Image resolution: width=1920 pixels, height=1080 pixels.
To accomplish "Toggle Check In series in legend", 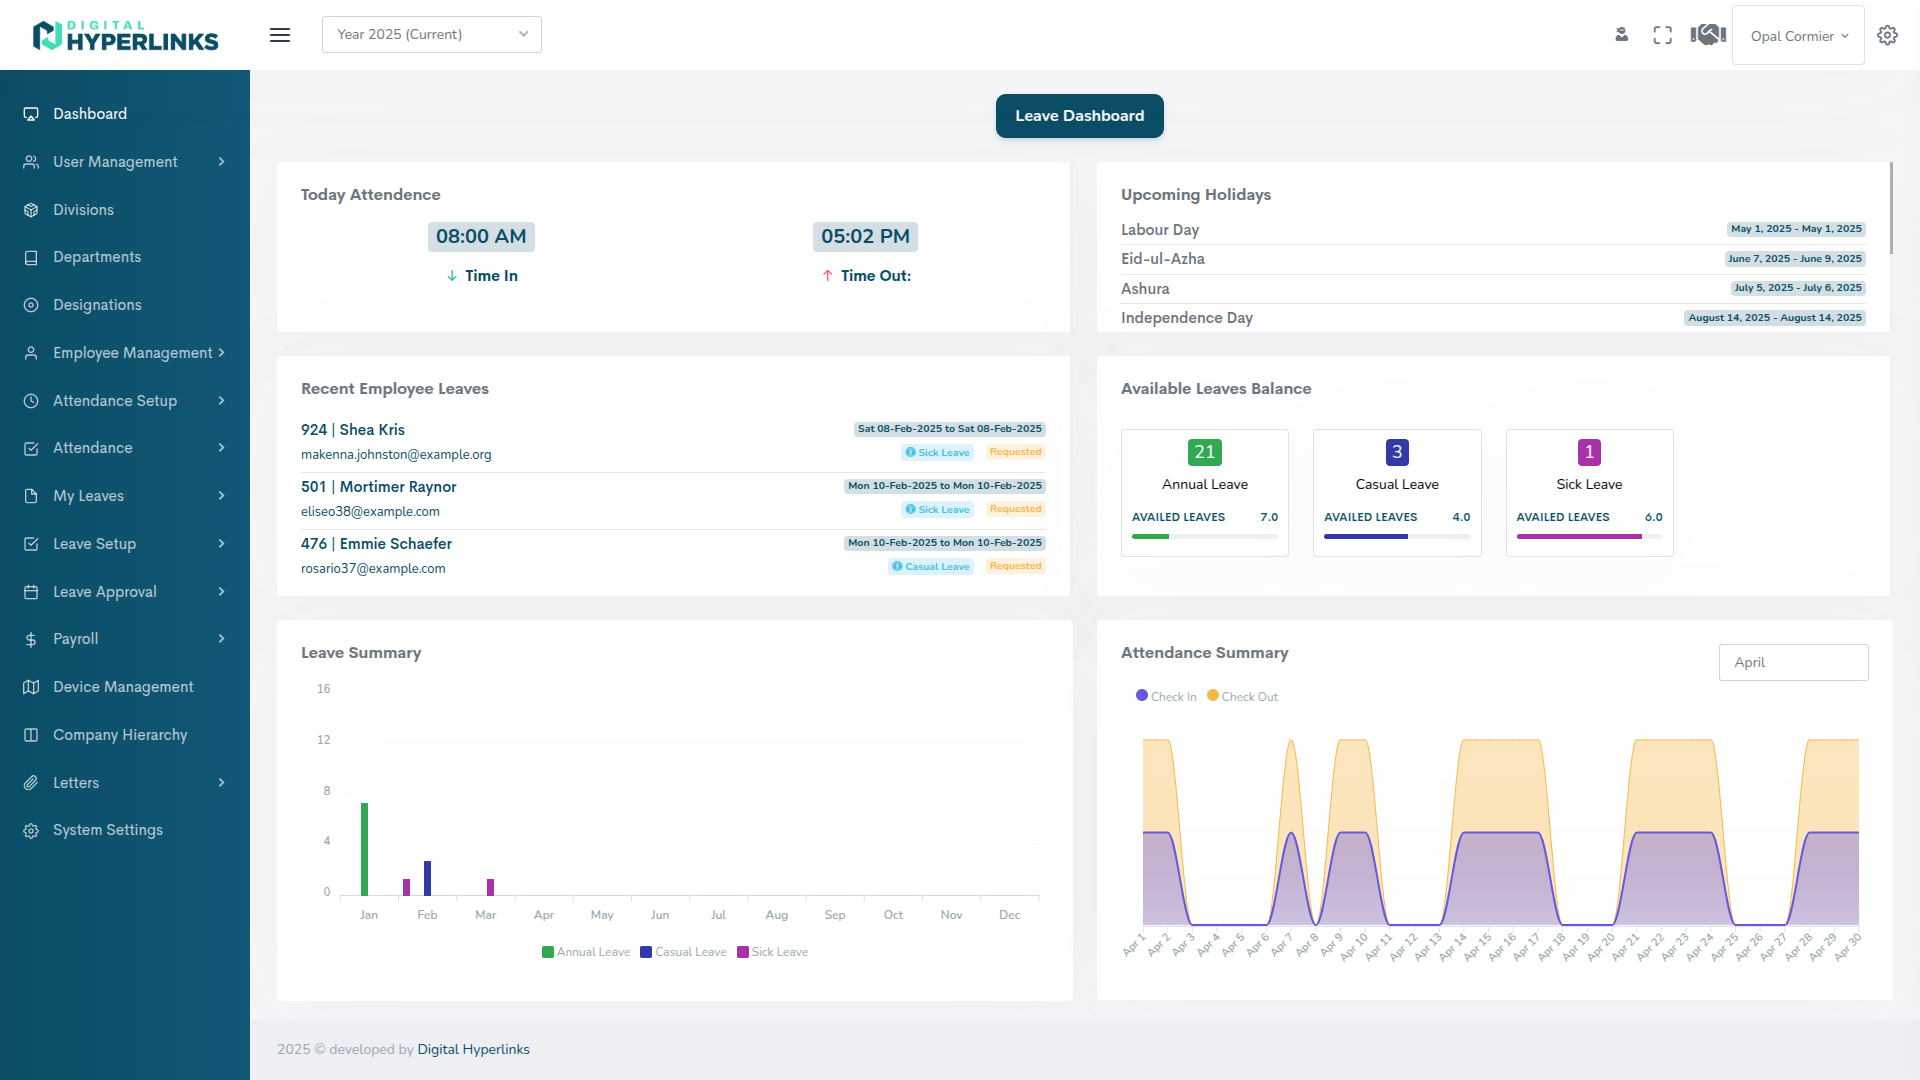I will (x=1166, y=696).
